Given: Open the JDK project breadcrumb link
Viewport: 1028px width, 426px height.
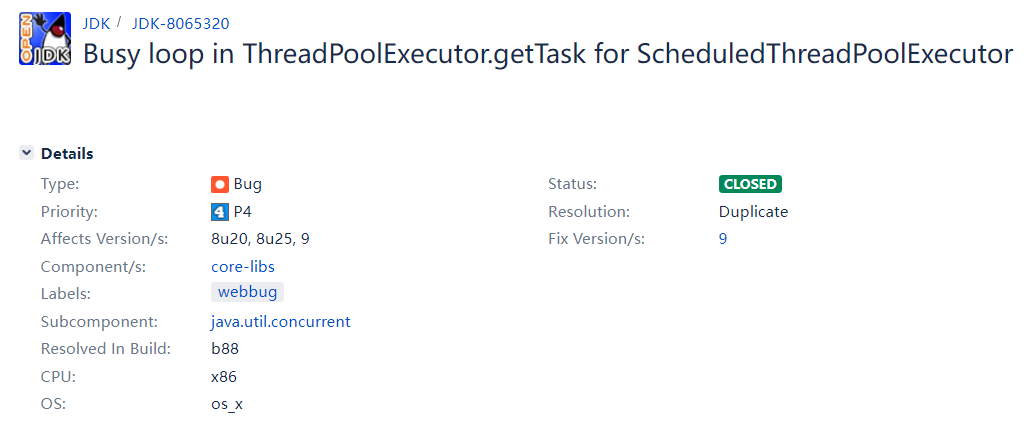Looking at the screenshot, I should (x=96, y=23).
